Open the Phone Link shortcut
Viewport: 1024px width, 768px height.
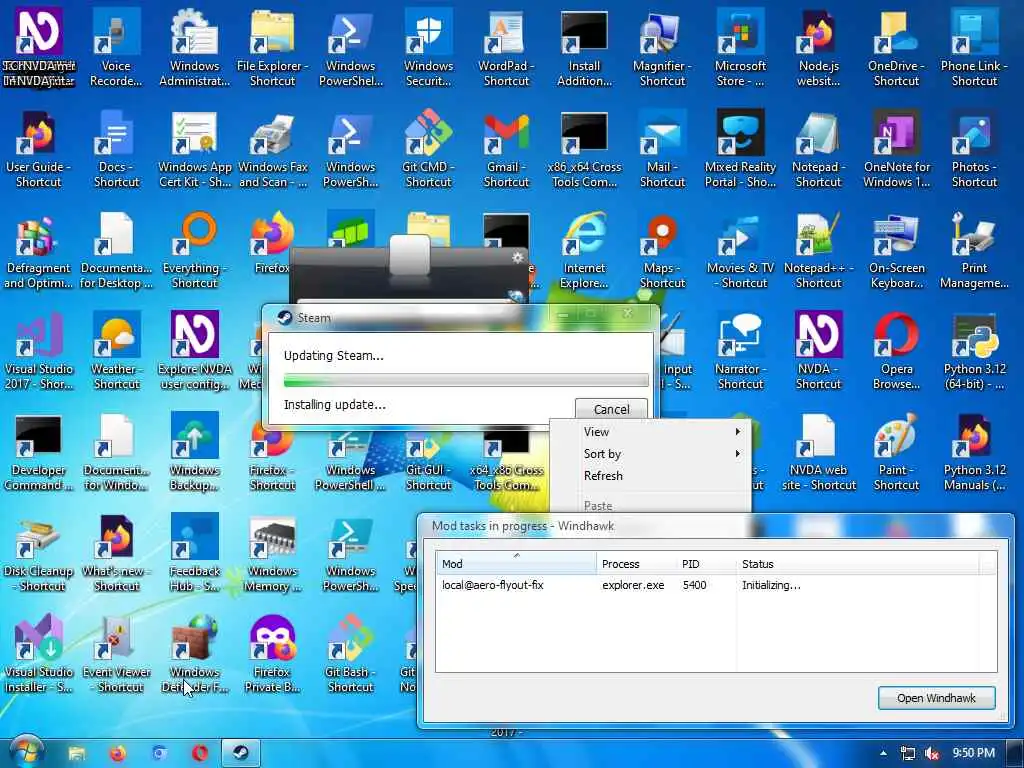click(x=974, y=47)
